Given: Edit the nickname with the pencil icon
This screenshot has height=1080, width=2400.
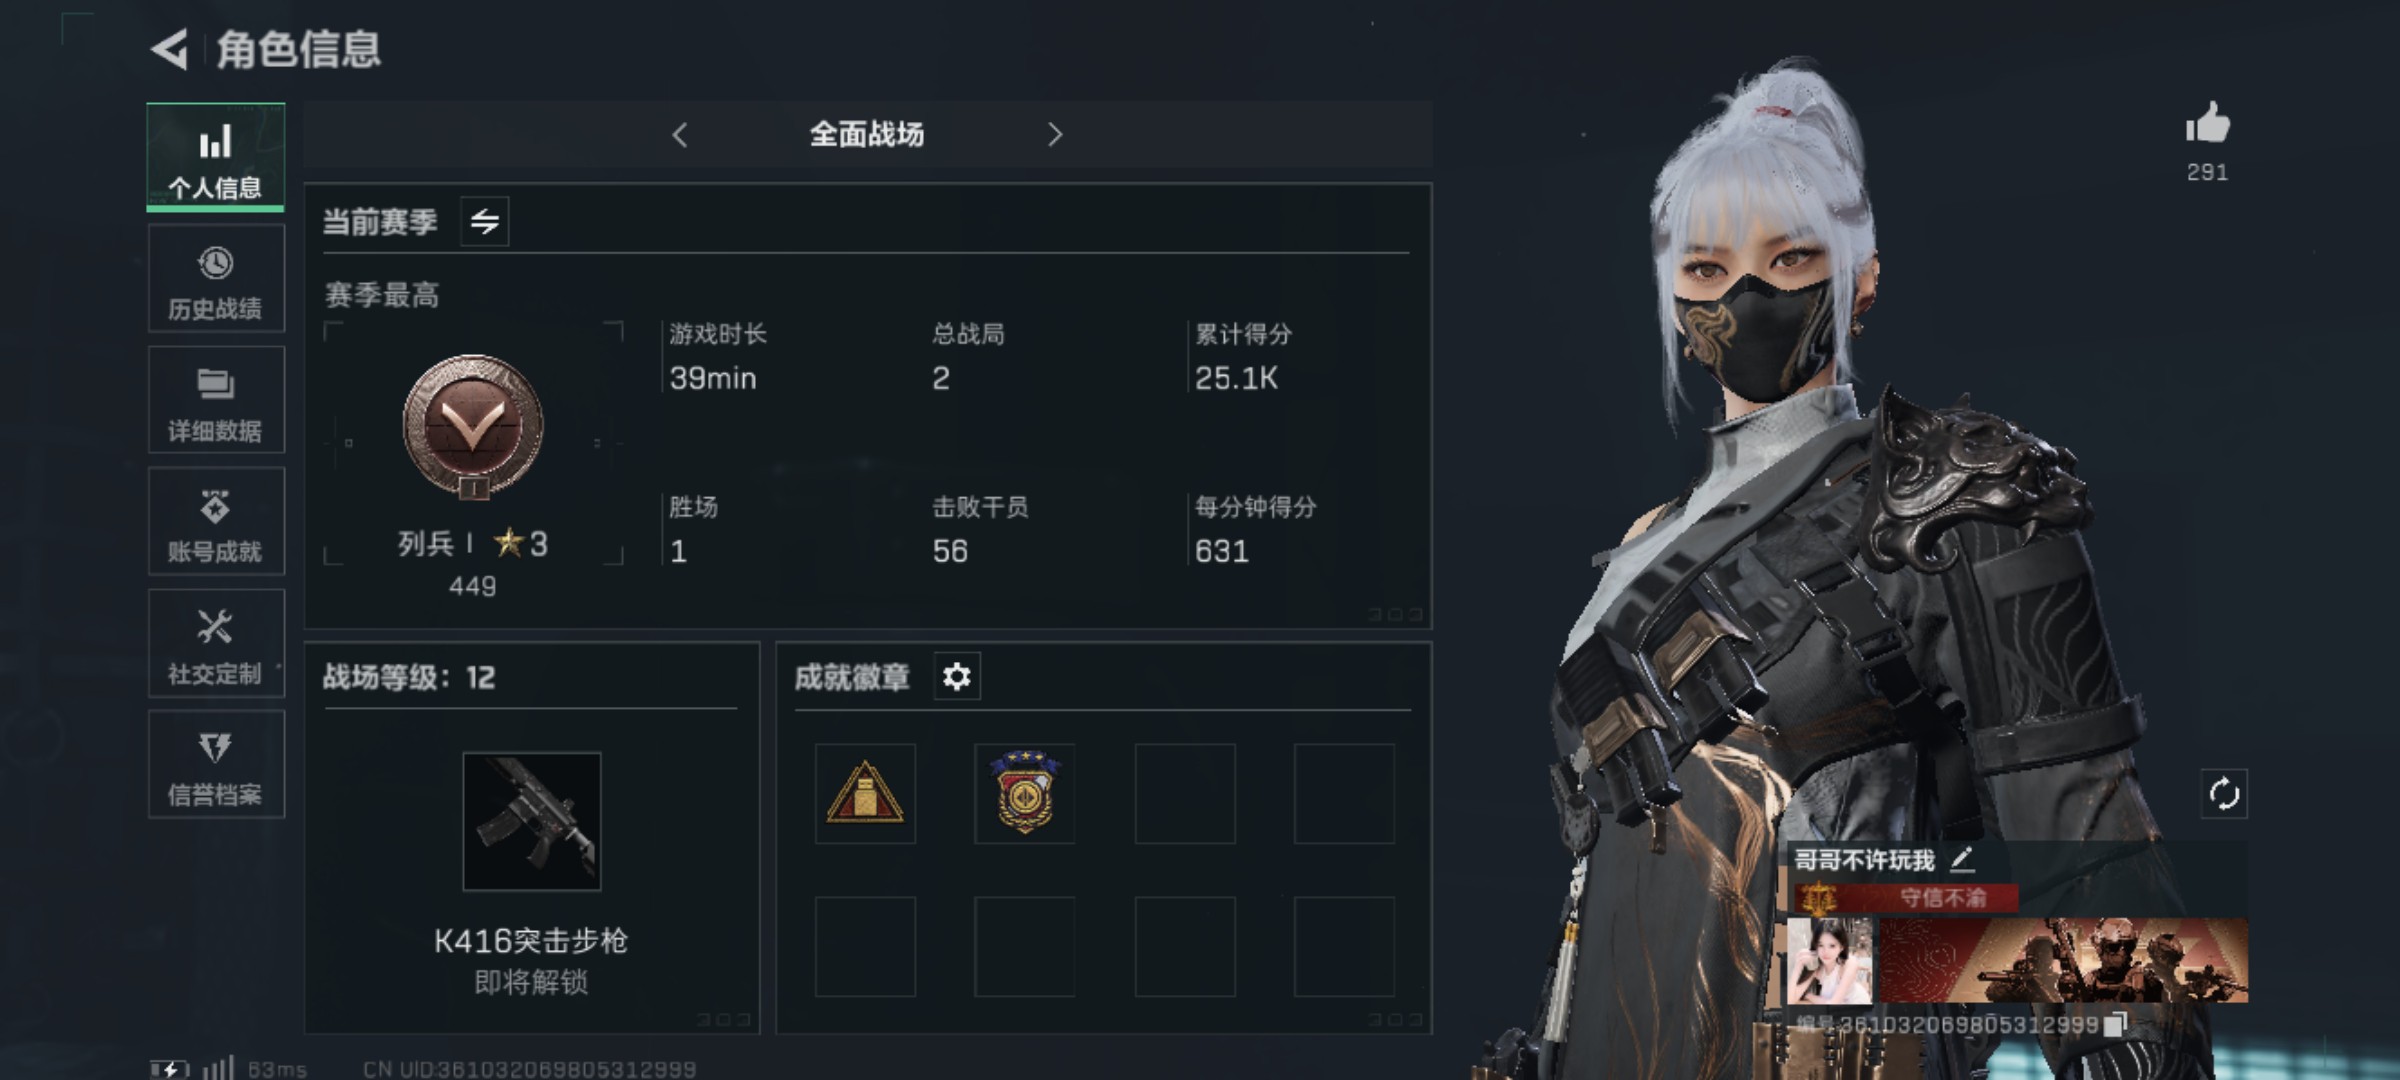Looking at the screenshot, I should point(1962,859).
